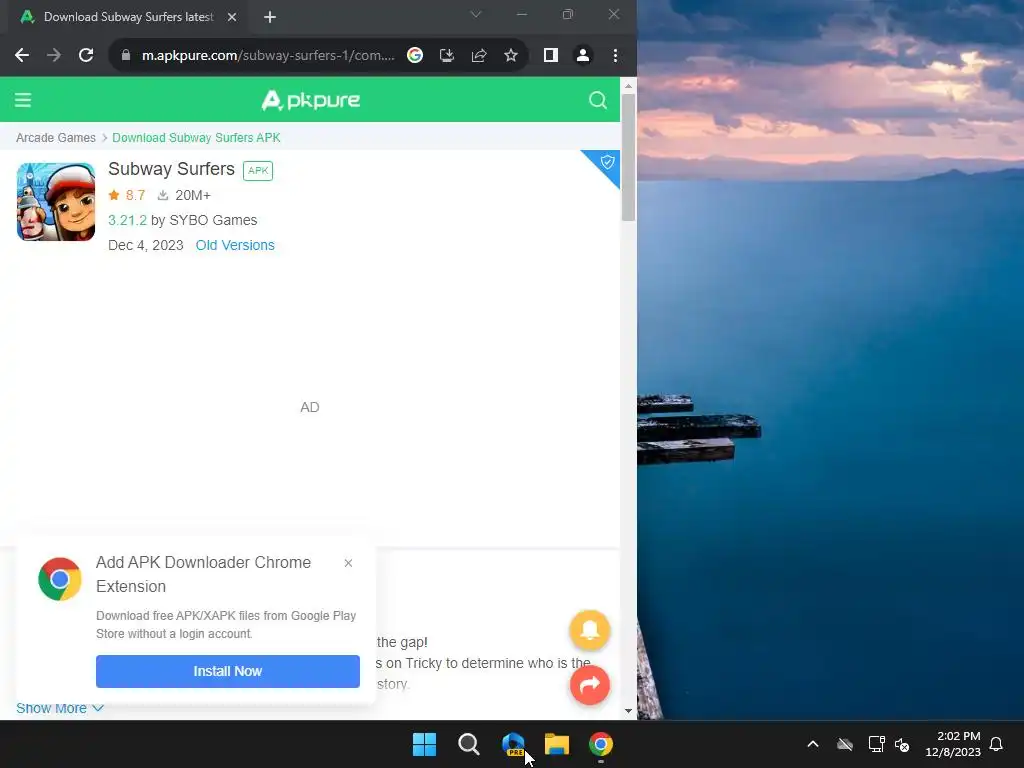This screenshot has height=768, width=1024.
Task: Click the site lock icon in address bar
Action: pos(126,56)
